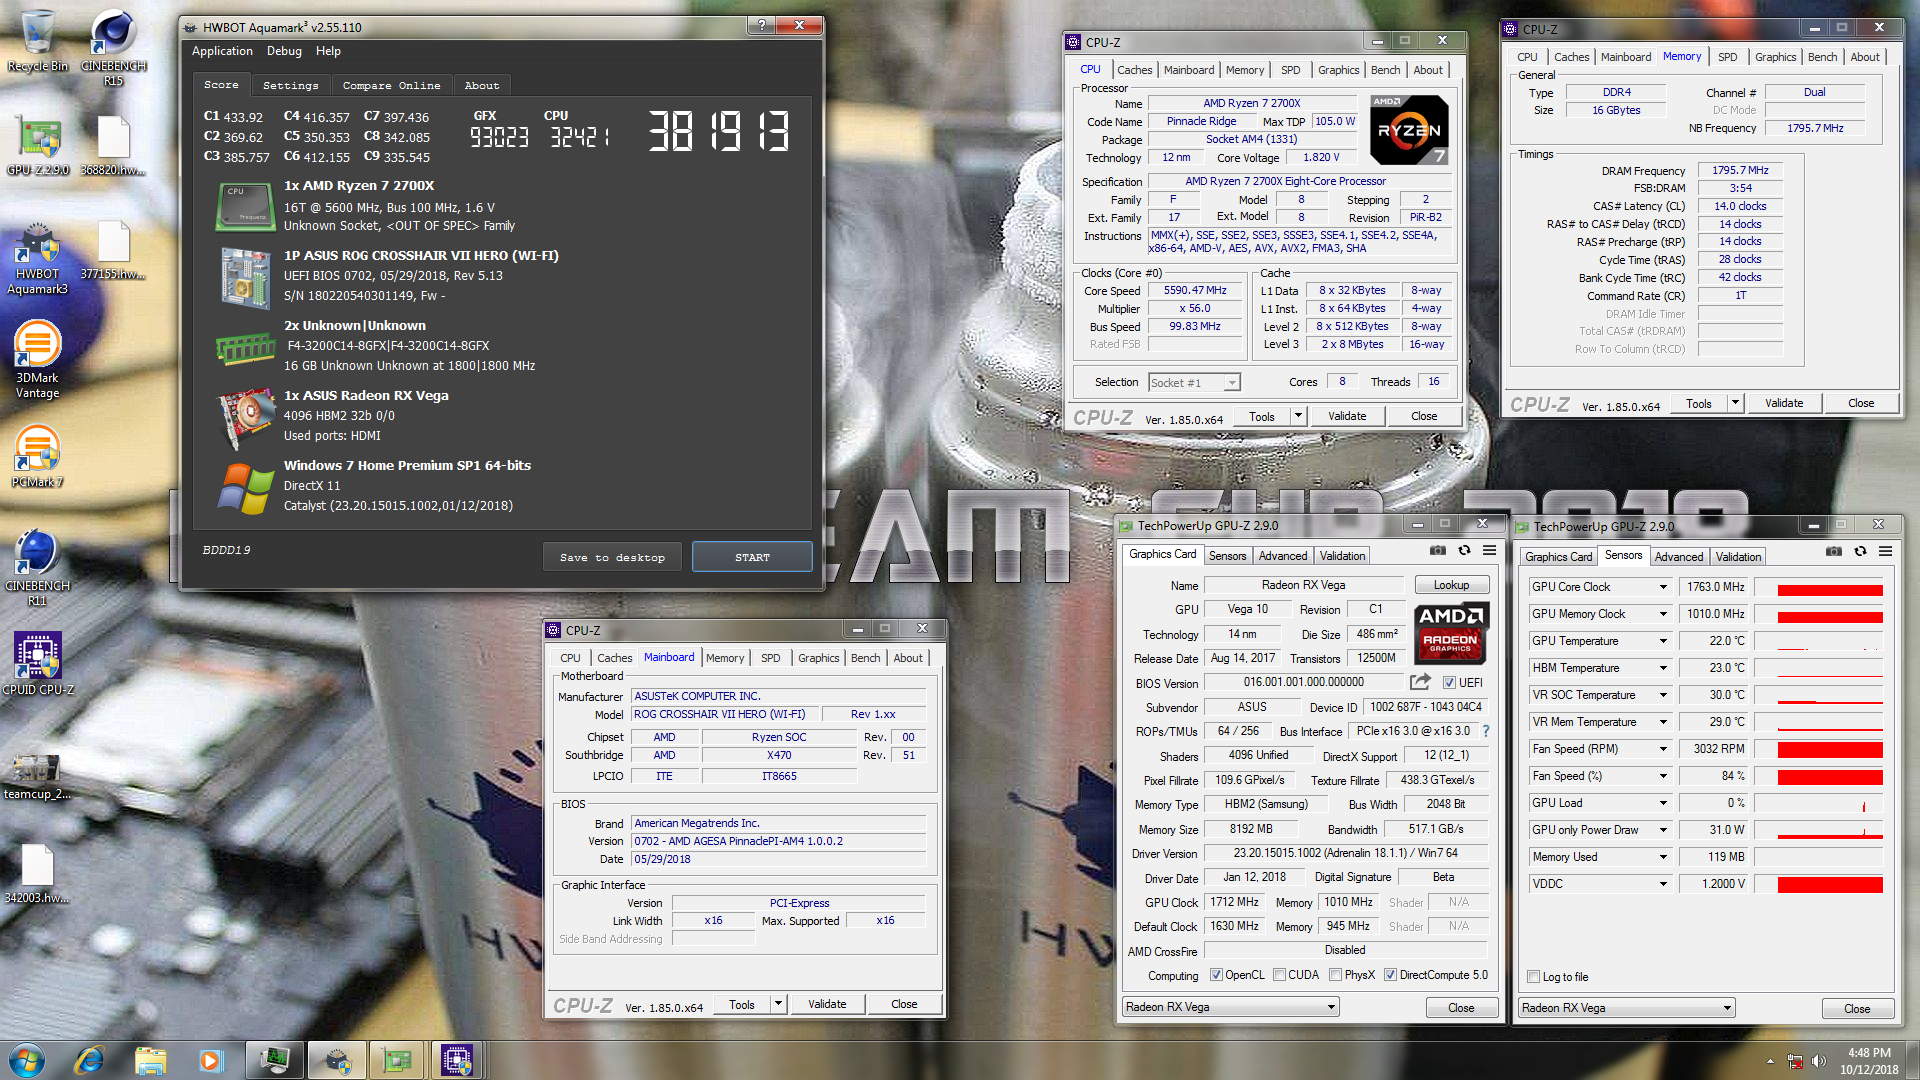Expand the GPU Core Clock sensor dropdown
1920x1080 pixels.
(1663, 587)
